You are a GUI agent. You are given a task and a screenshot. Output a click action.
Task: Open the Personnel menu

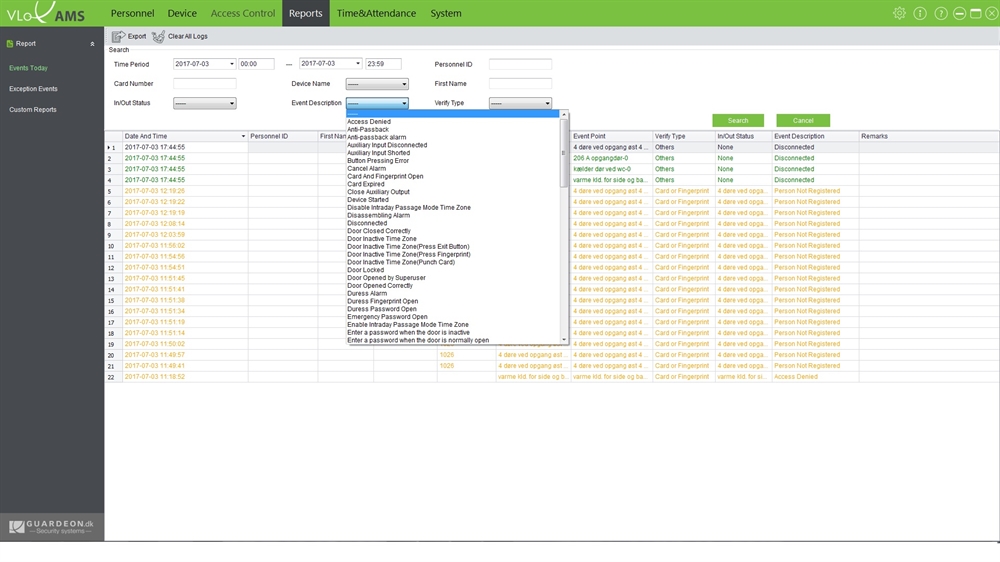coord(132,13)
